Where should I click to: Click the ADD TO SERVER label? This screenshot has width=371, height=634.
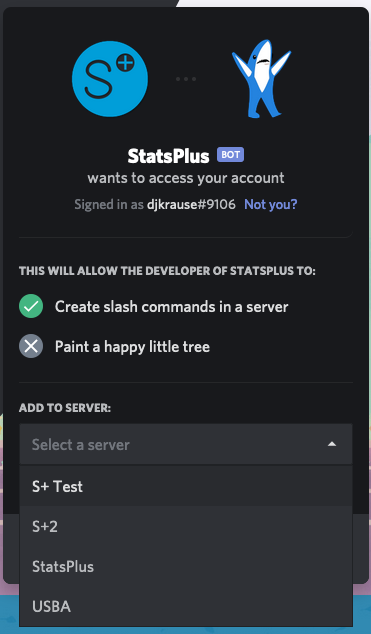coord(65,408)
